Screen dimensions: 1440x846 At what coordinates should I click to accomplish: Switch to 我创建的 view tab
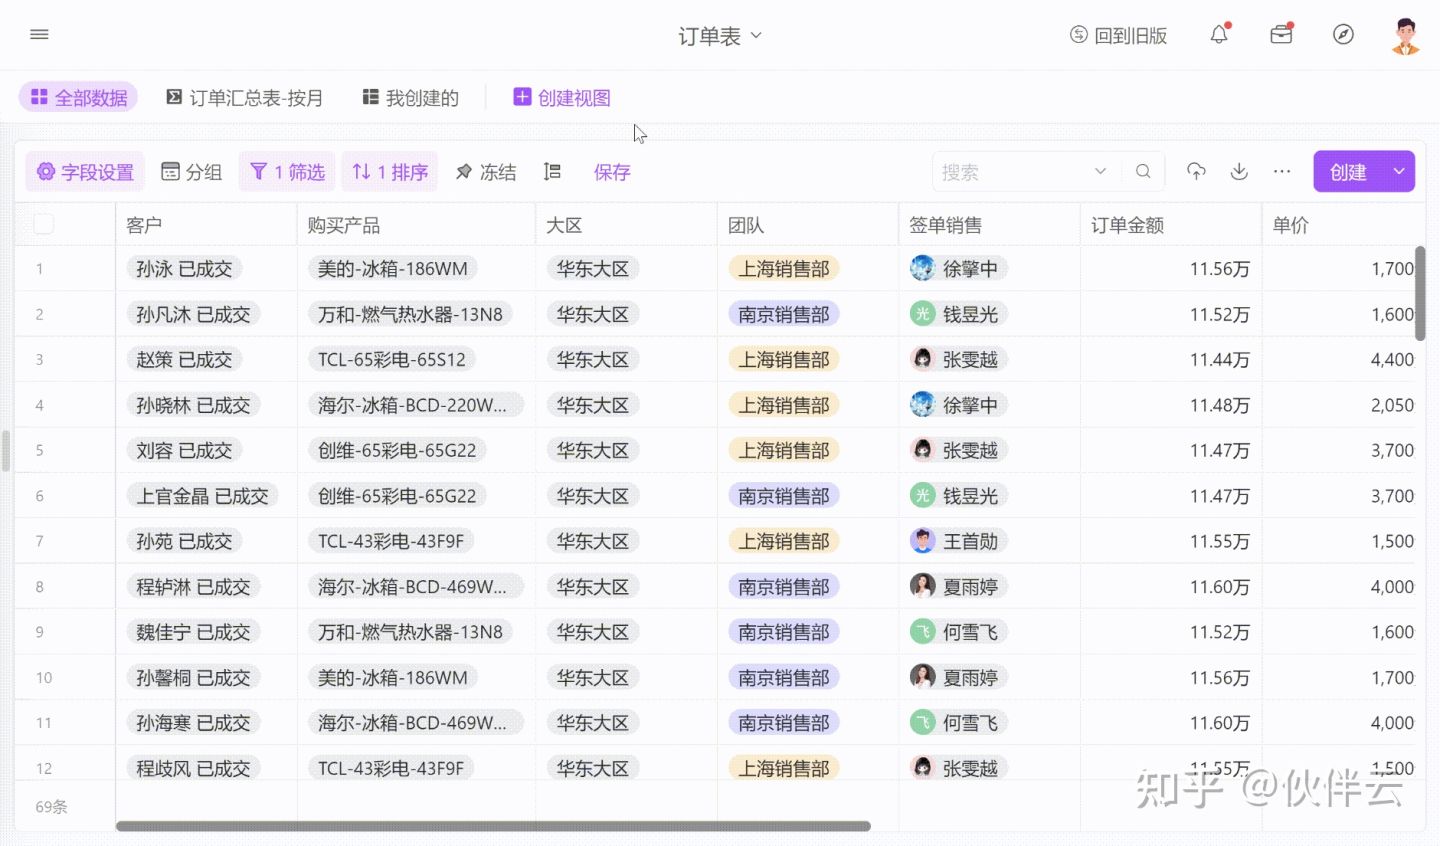411,98
